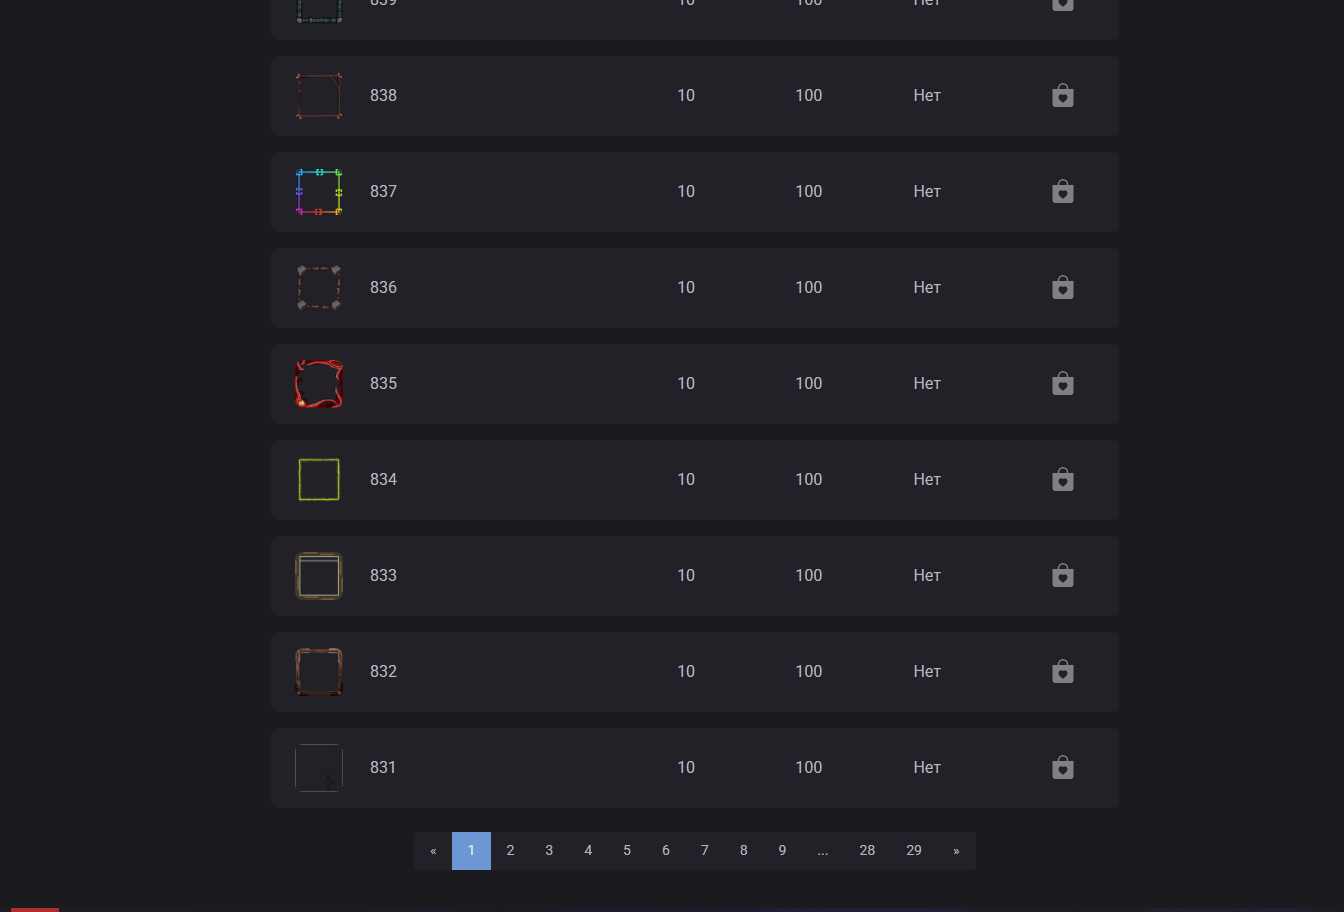Viewport: 1344px width, 912px height.
Task: Select the red swirl frame 835 preview
Action: pyautogui.click(x=319, y=384)
